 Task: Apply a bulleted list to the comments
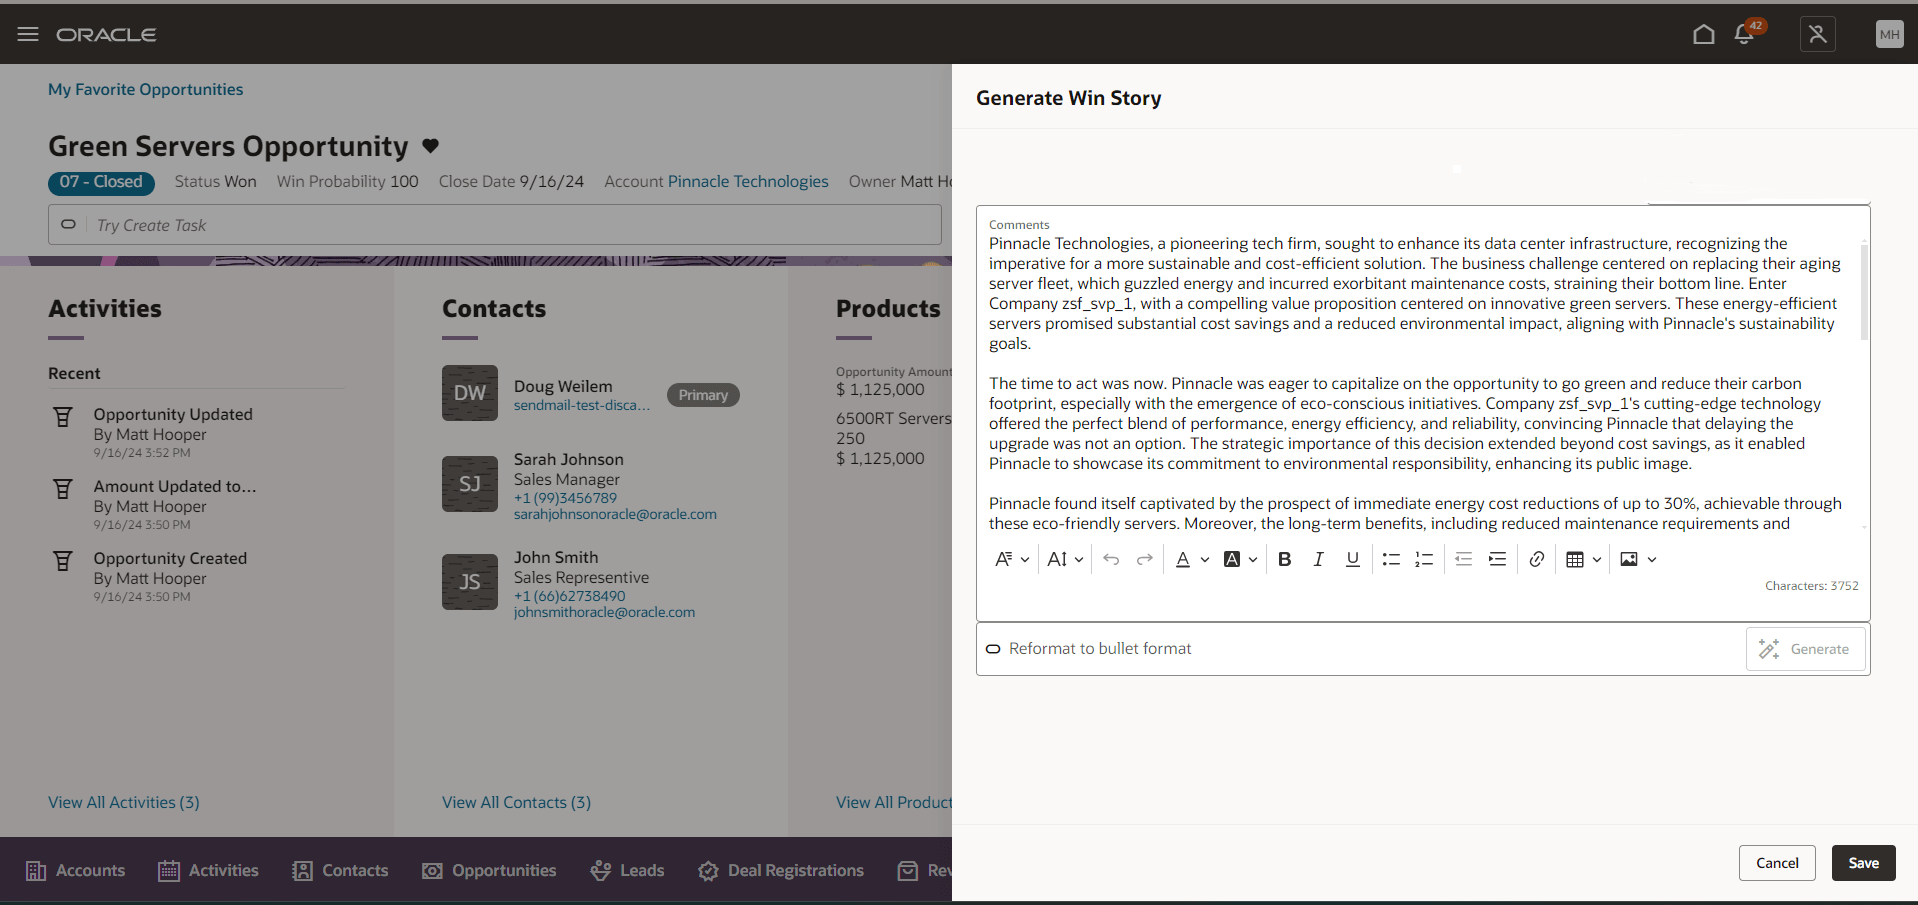1391,559
